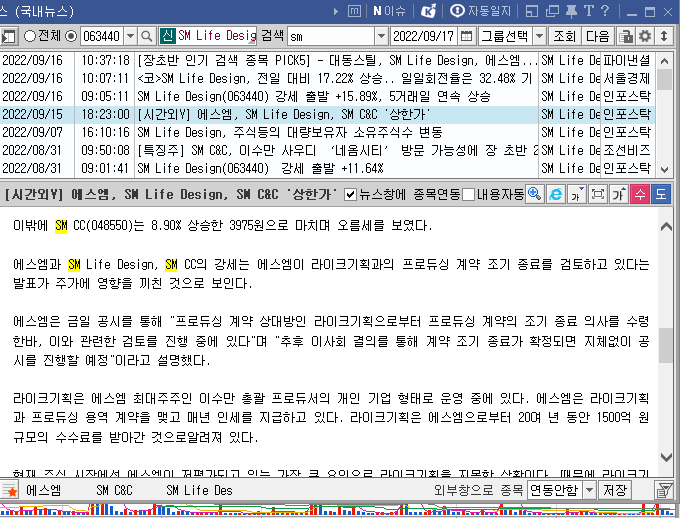Click the window layout icon in title bar
Screen dimensions: 680x518
pos(532,11)
